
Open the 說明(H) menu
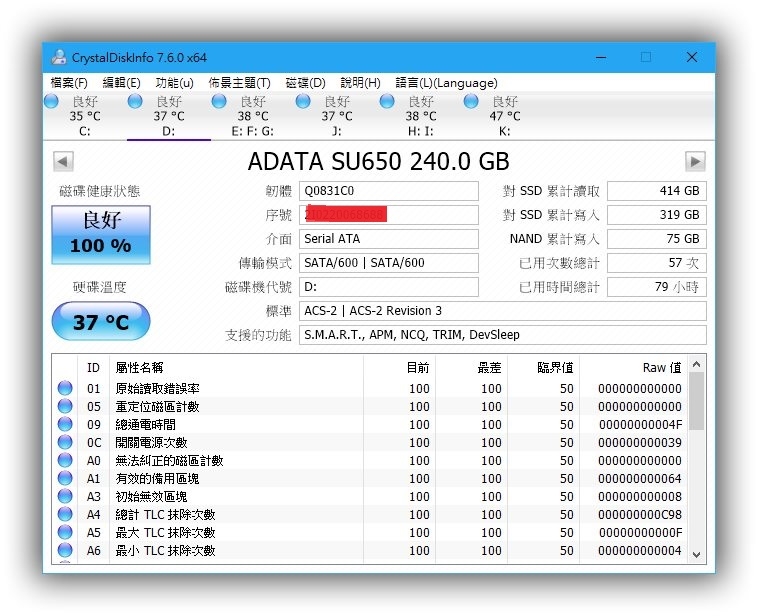click(360, 83)
